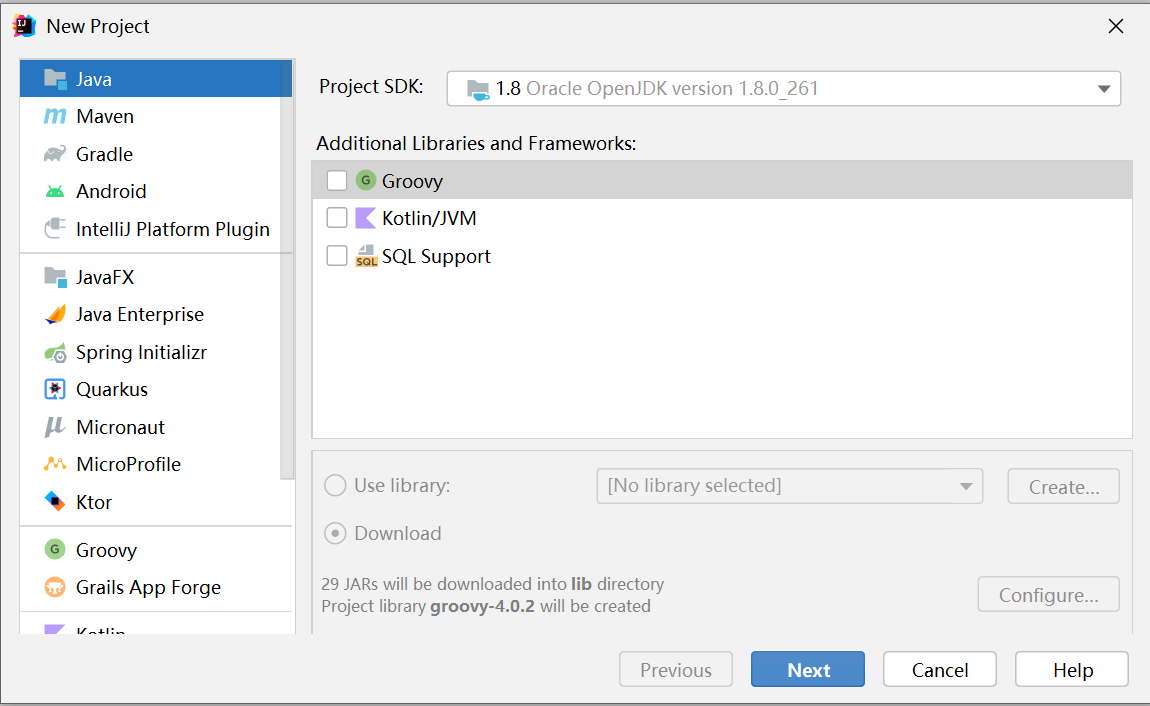Click the Next button

tap(808, 670)
